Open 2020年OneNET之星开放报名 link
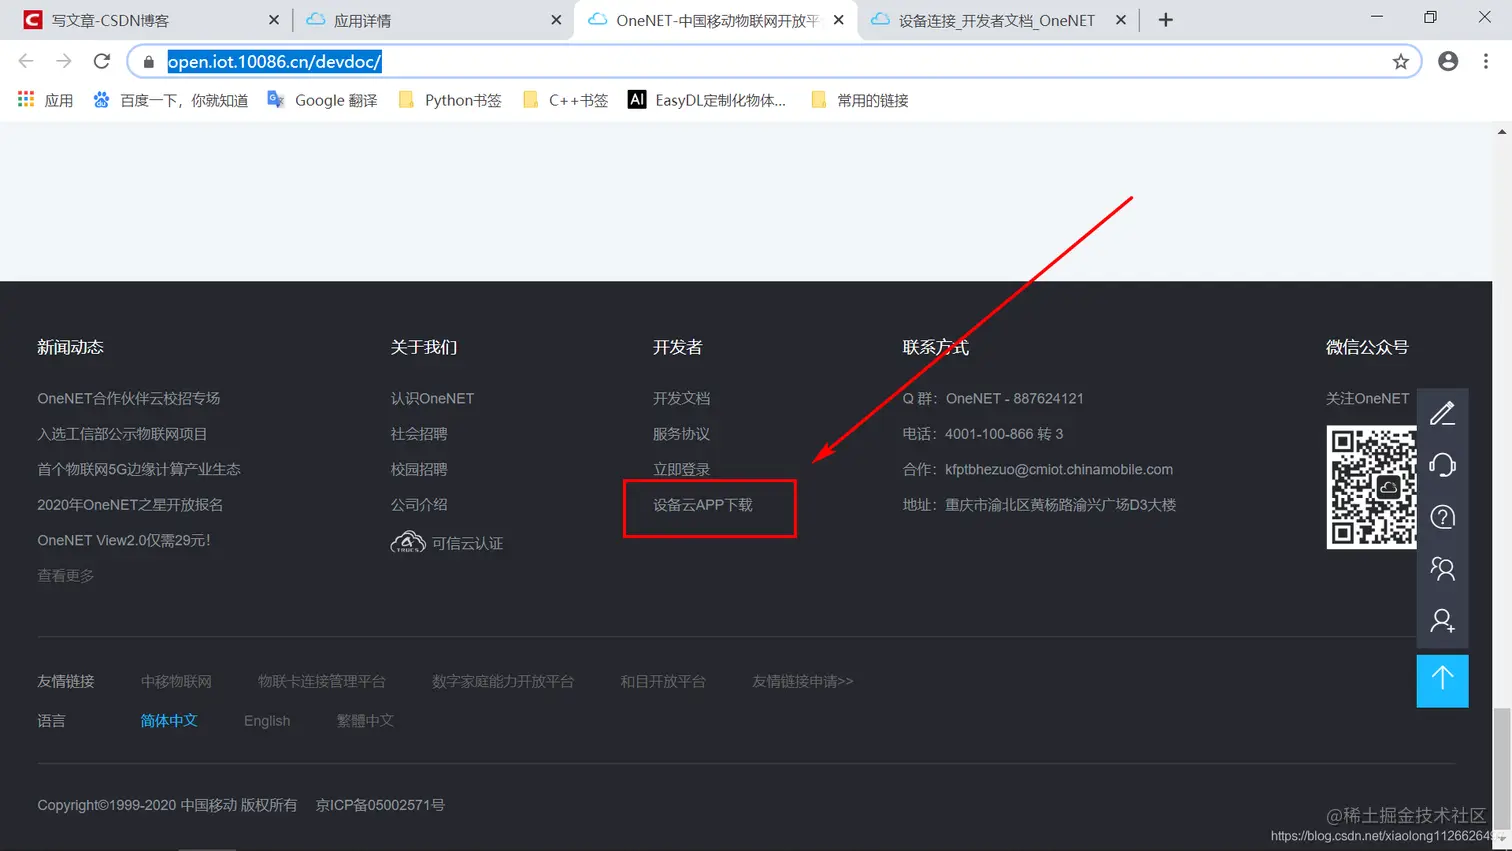Screen dimensions: 1512x851 click(x=130, y=505)
